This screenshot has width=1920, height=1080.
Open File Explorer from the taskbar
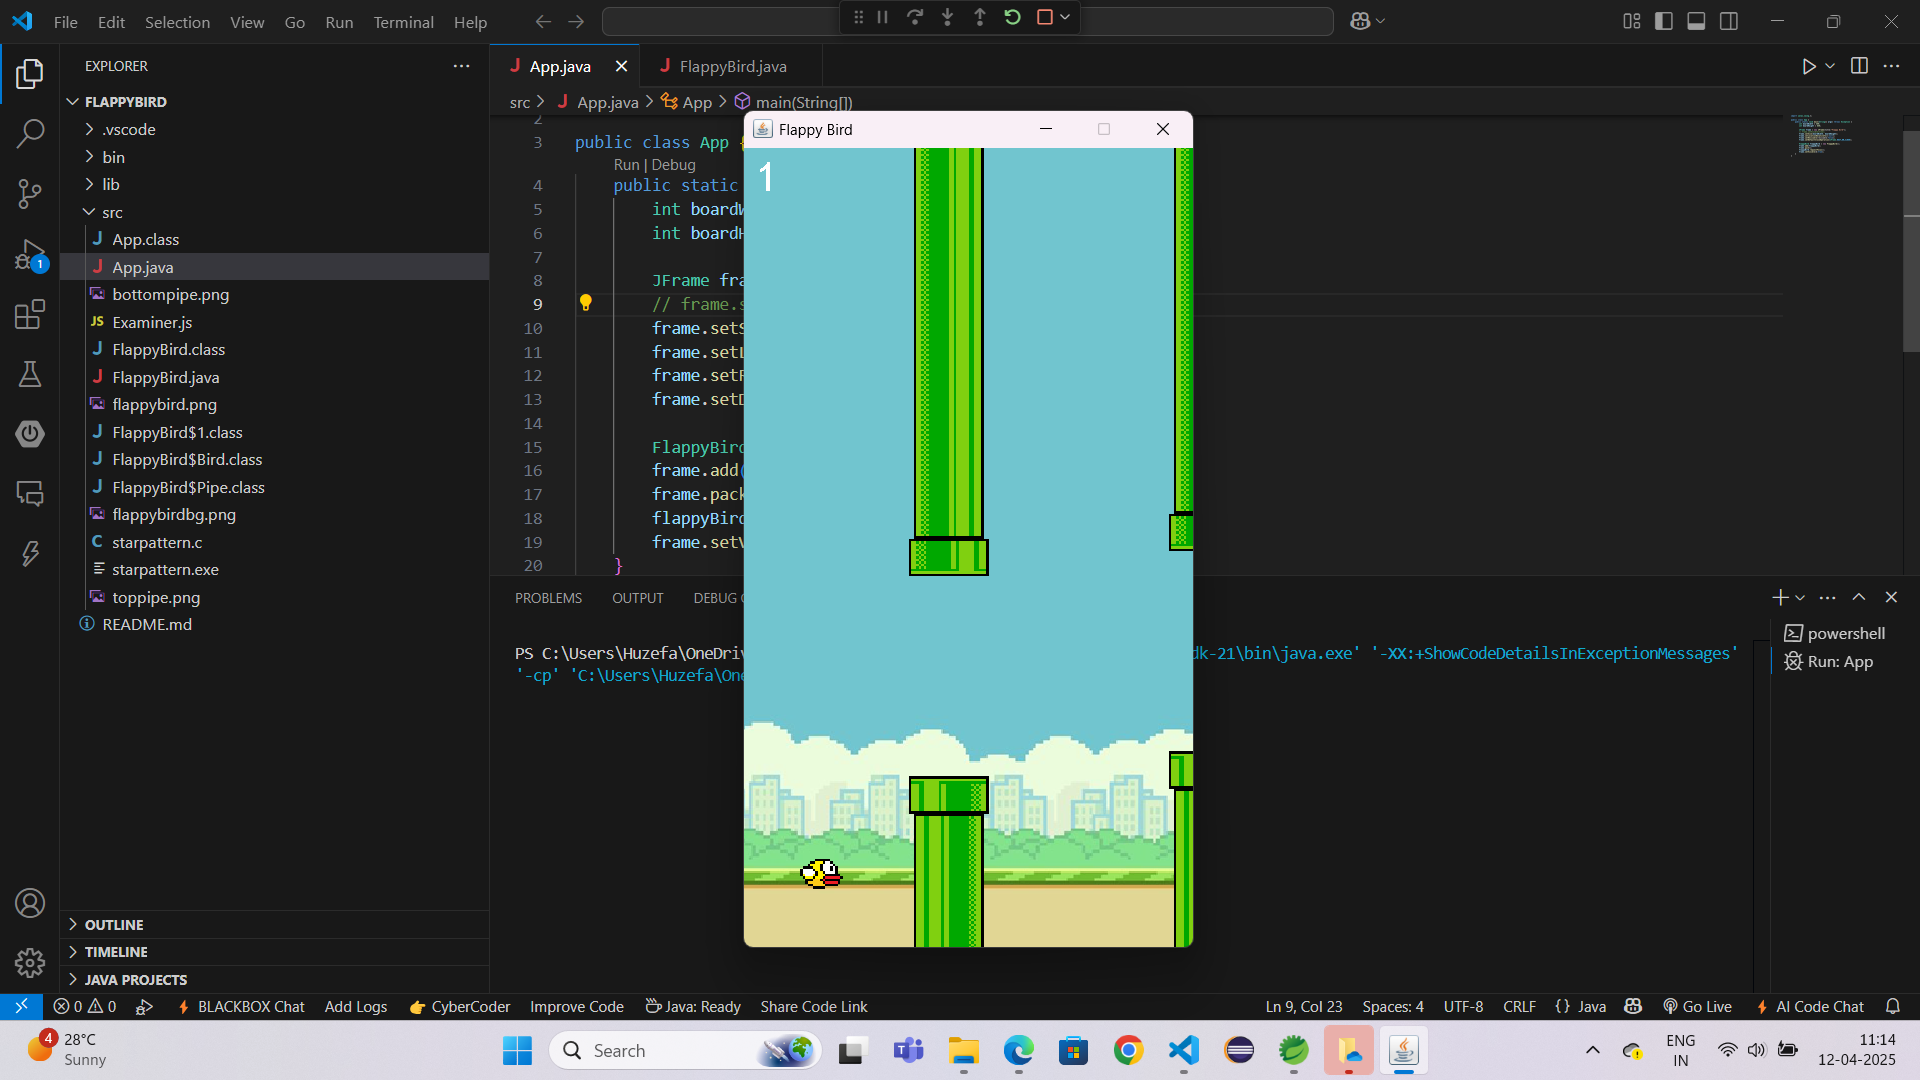tap(964, 1051)
